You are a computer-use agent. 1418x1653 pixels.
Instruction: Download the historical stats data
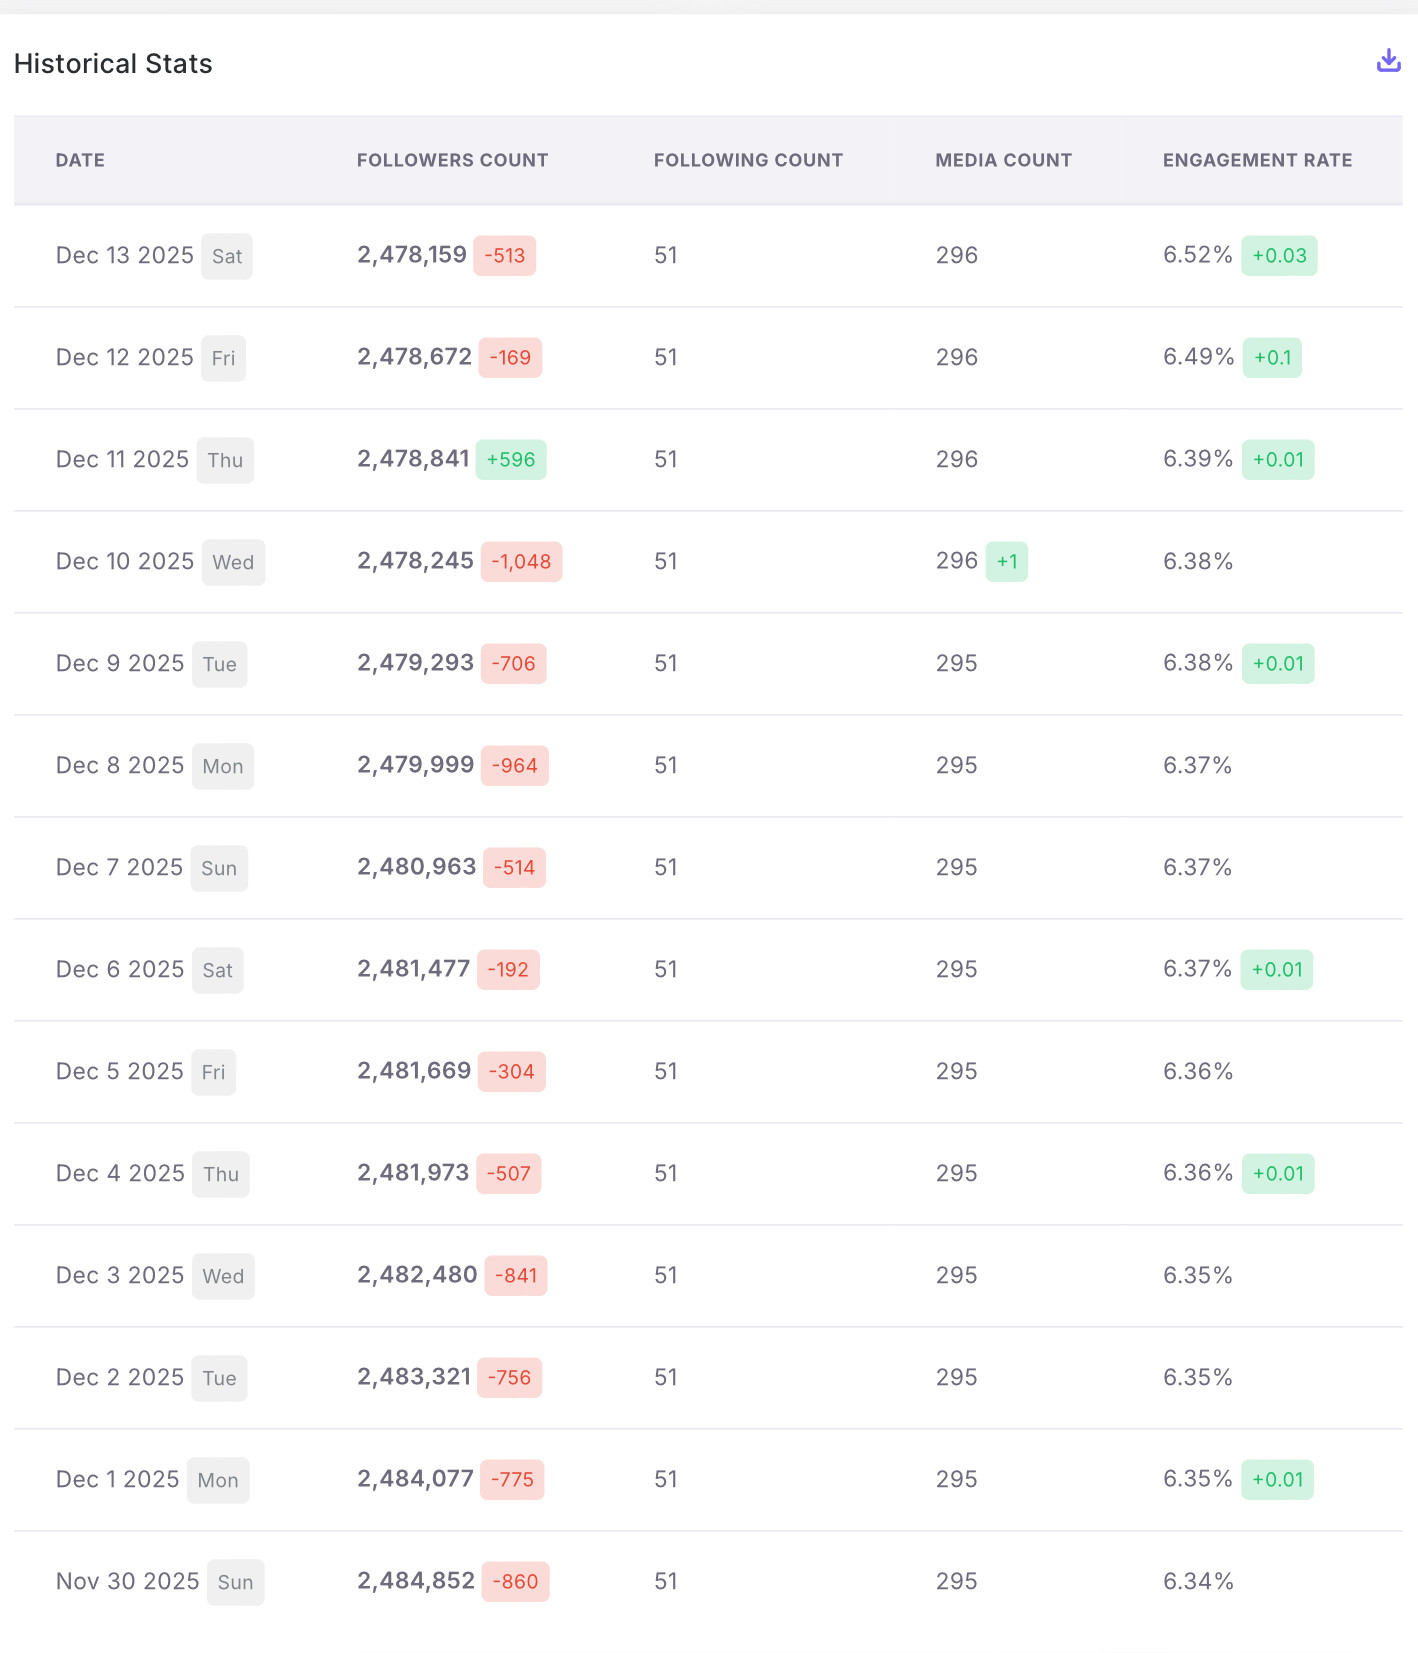[1388, 61]
